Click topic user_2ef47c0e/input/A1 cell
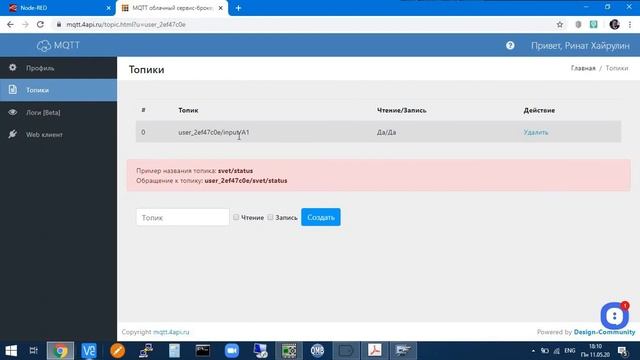The image size is (640, 360). pos(213,132)
